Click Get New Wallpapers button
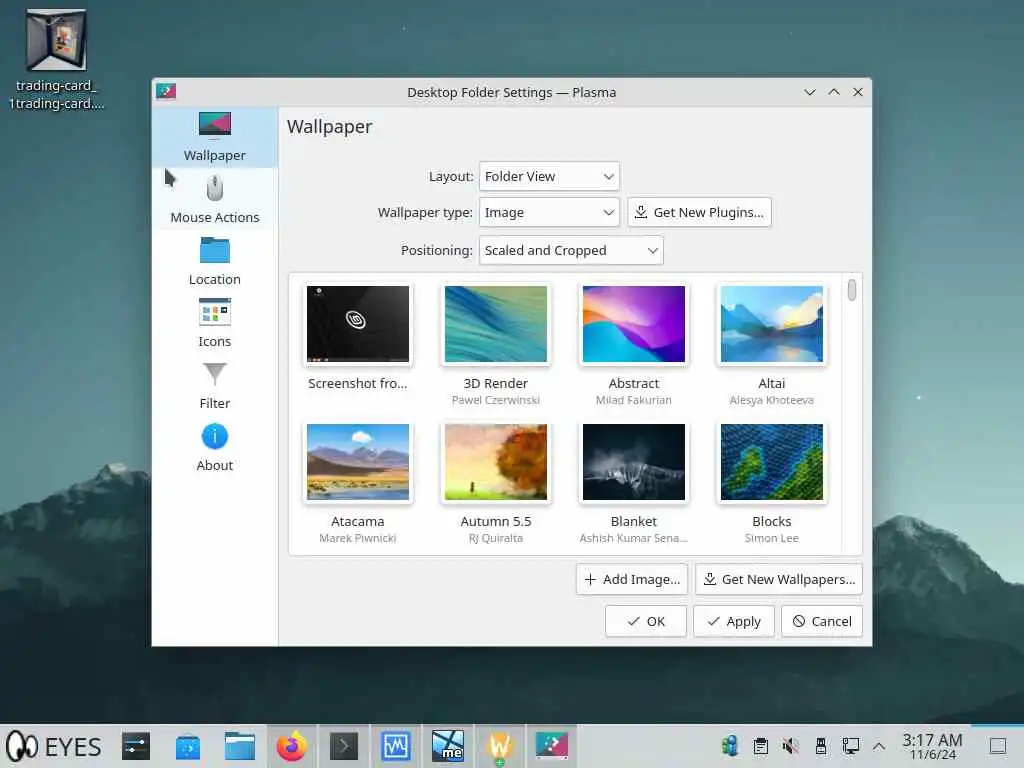 (x=778, y=579)
